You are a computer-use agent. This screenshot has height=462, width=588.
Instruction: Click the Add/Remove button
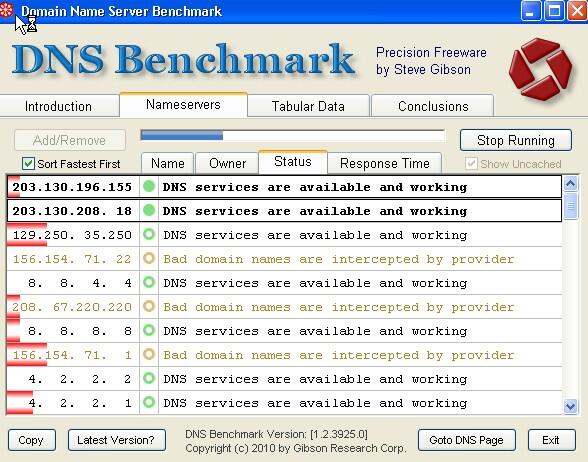(70, 140)
